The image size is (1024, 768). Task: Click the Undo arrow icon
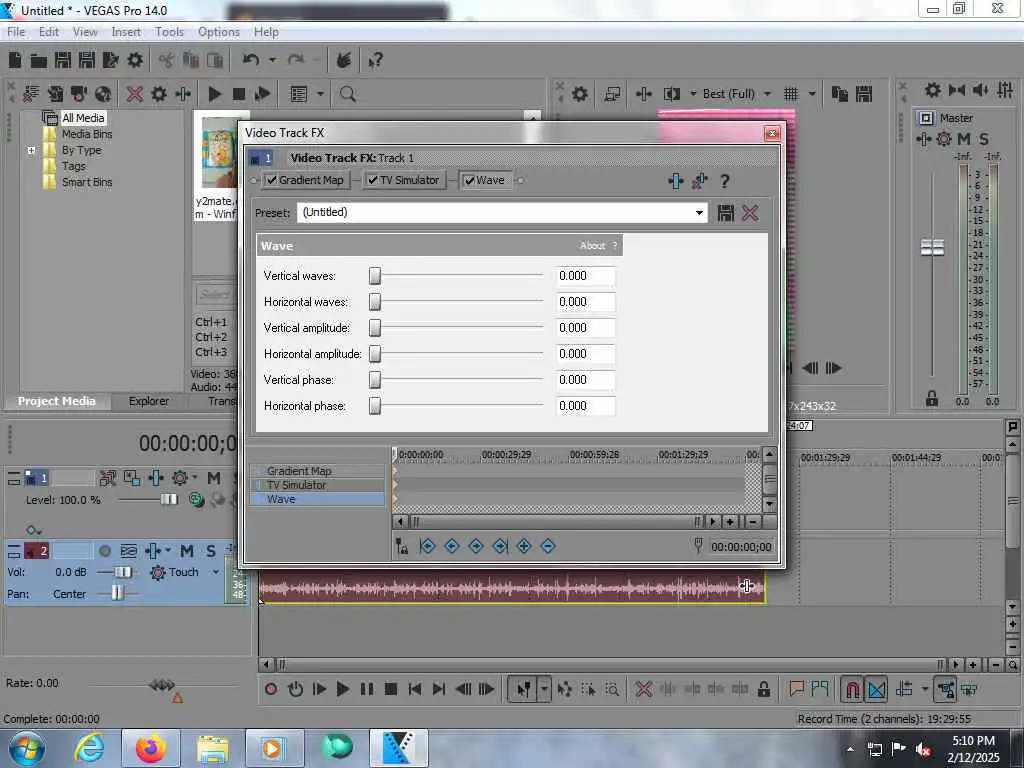coord(251,60)
